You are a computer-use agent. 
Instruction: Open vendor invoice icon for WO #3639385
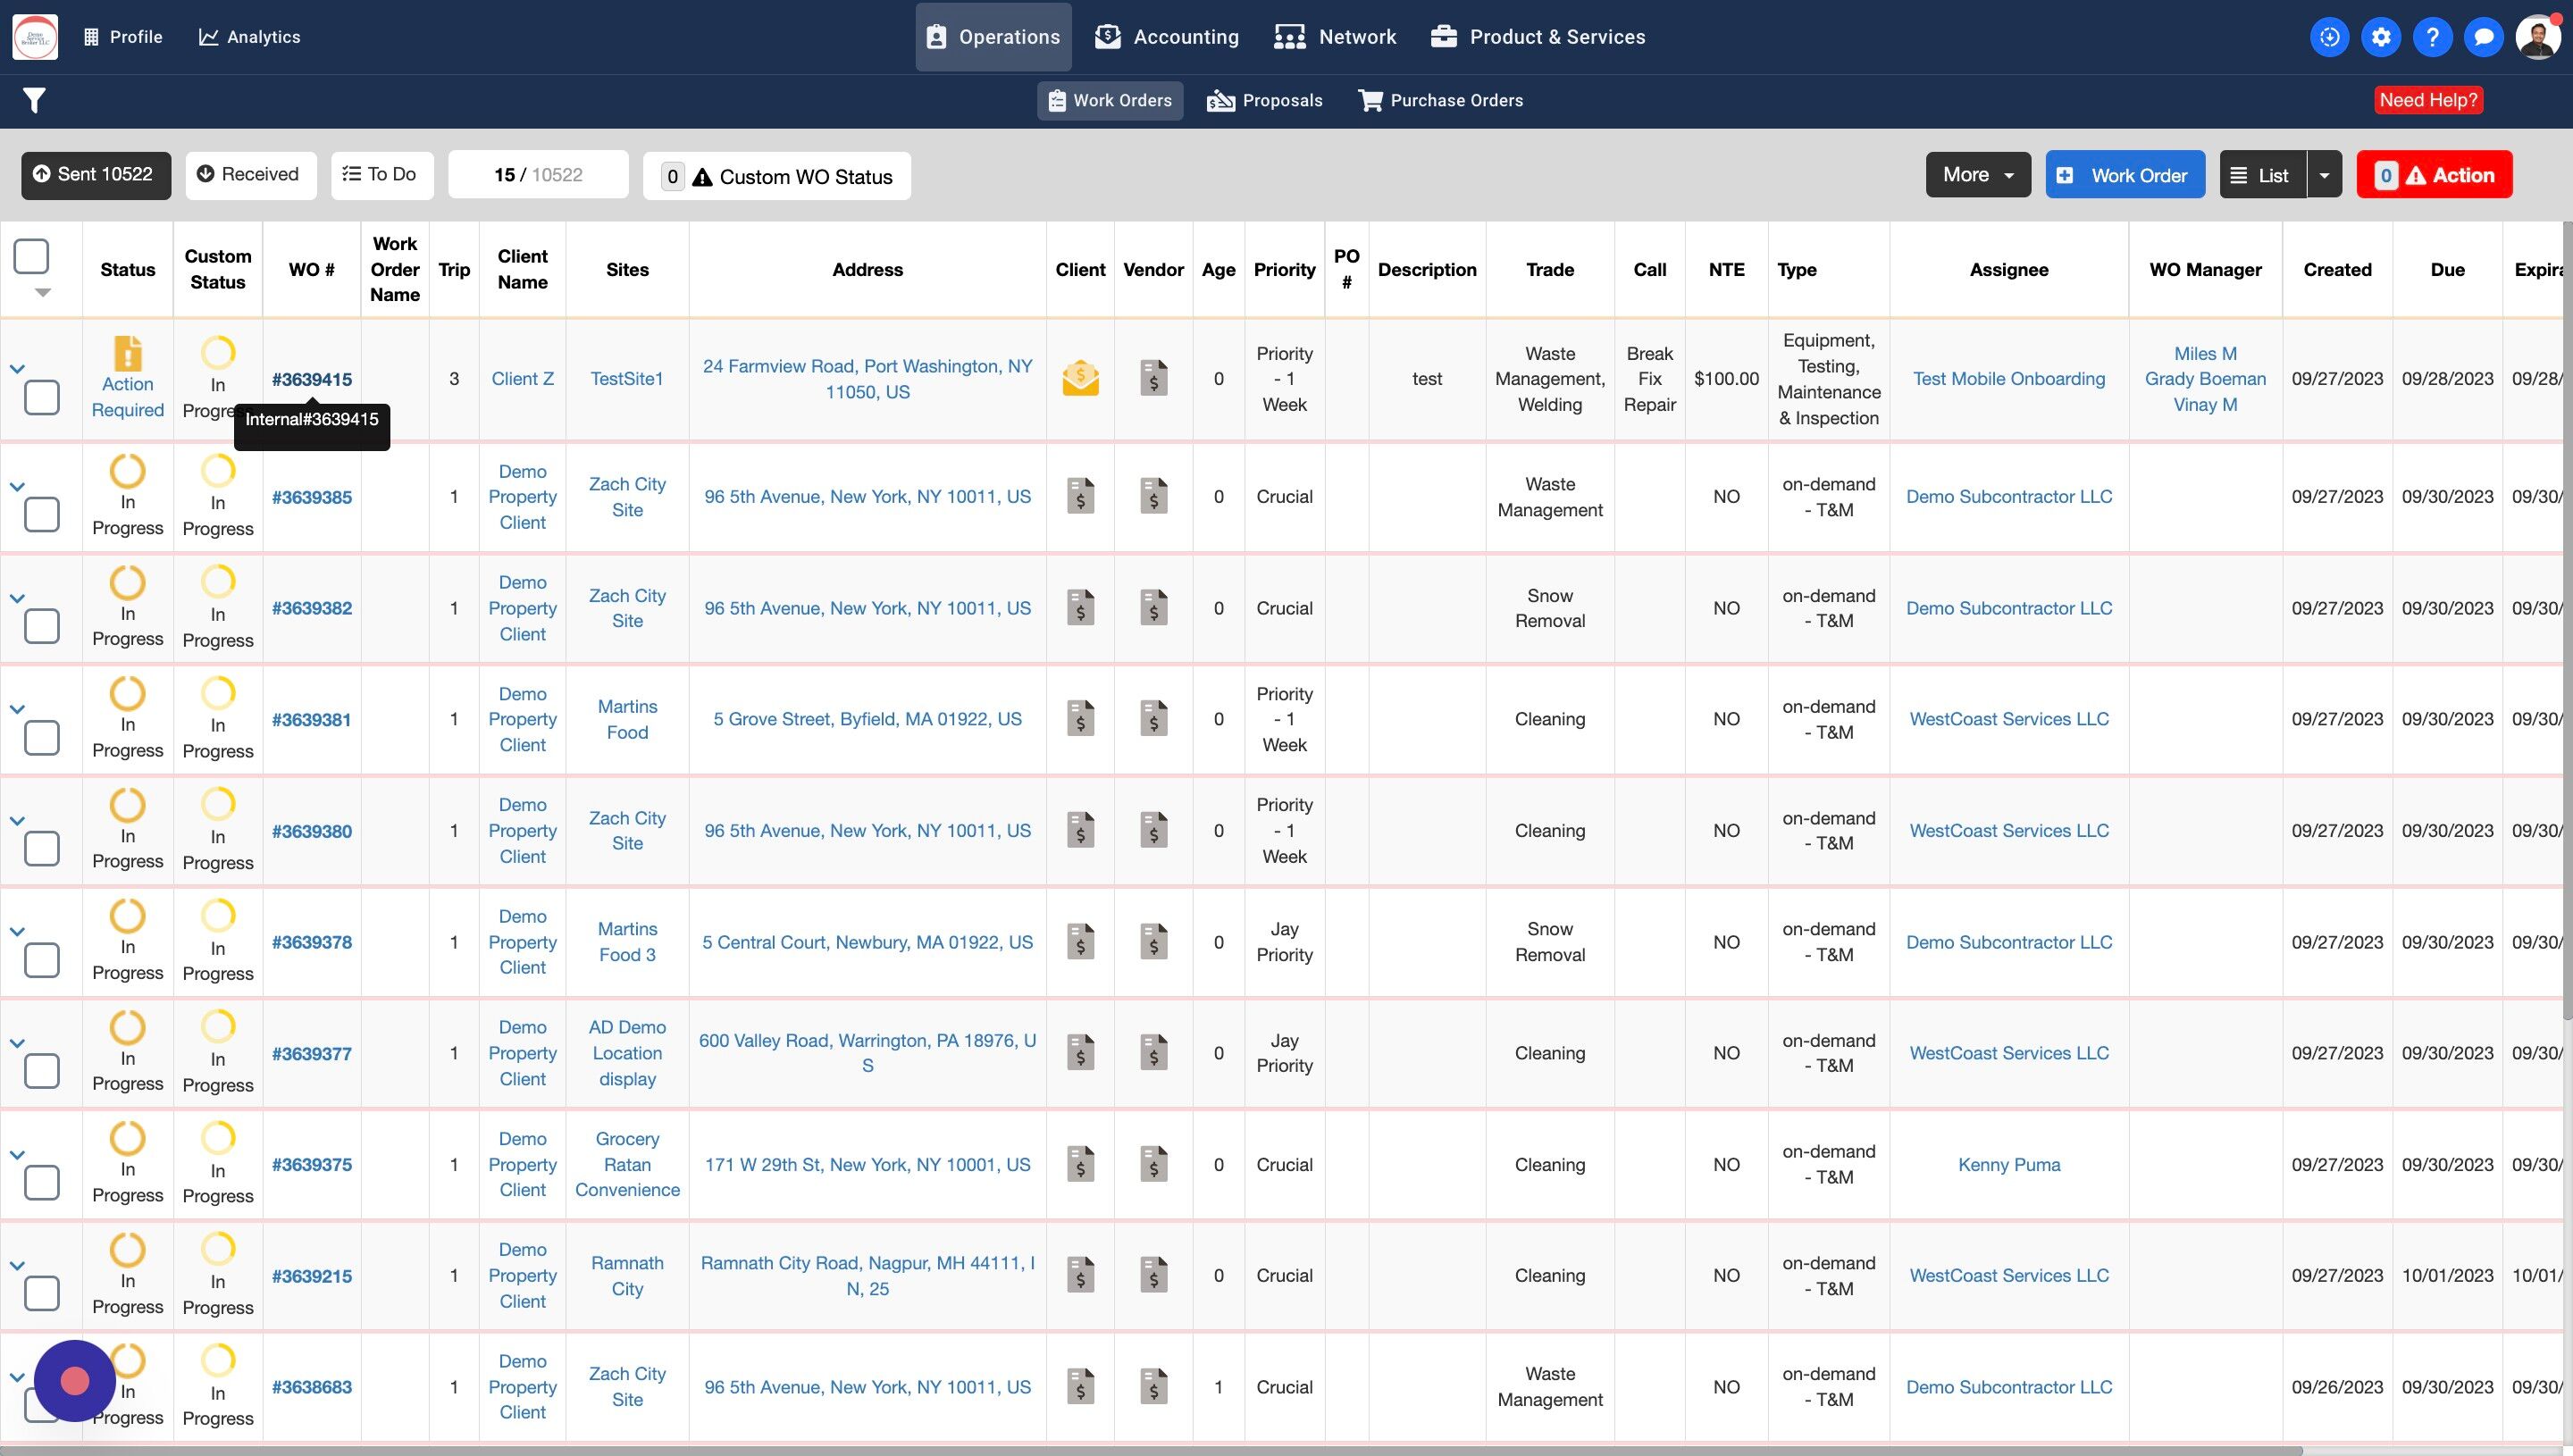[x=1153, y=496]
